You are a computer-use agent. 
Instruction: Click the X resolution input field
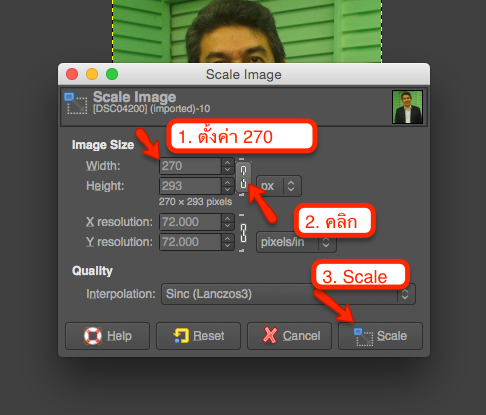190,222
